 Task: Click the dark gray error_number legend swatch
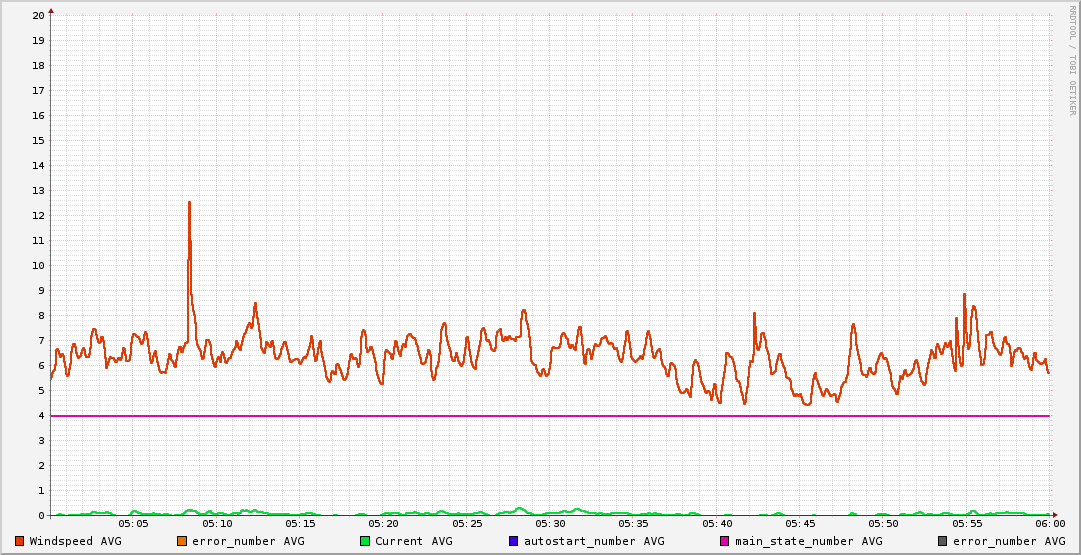(943, 541)
